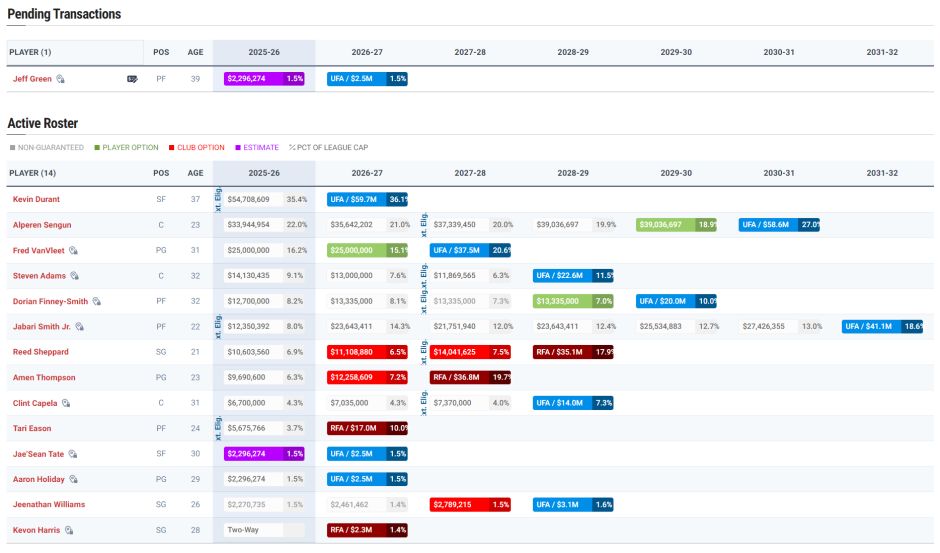
Task: Open contract details icon beside Steven Adams
Action: point(74,276)
